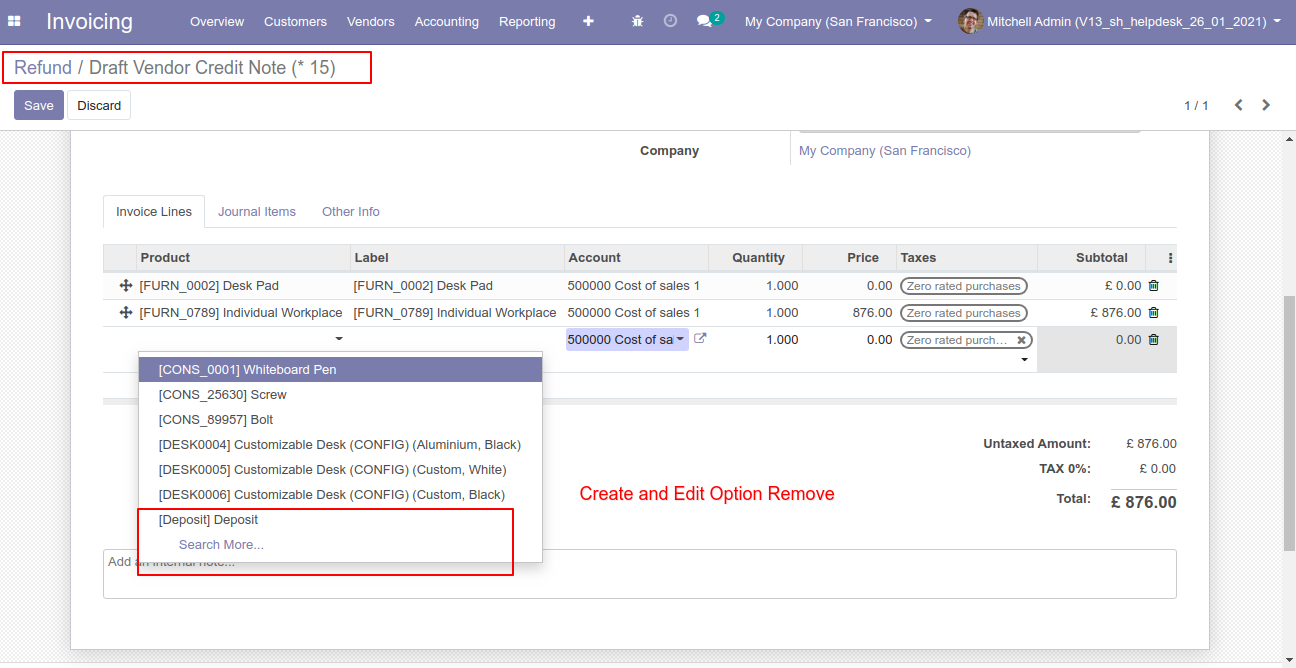
Task: Open the apps grid menu icon
Action: click(x=14, y=21)
